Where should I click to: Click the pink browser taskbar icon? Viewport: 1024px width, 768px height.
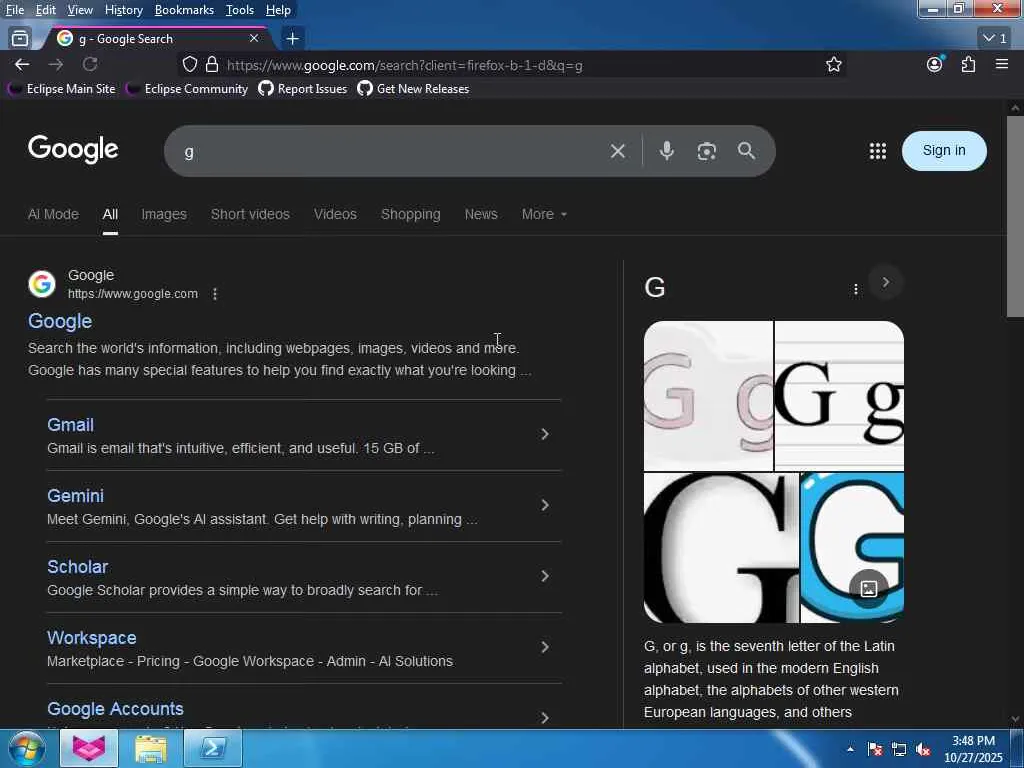pyautogui.click(x=89, y=748)
